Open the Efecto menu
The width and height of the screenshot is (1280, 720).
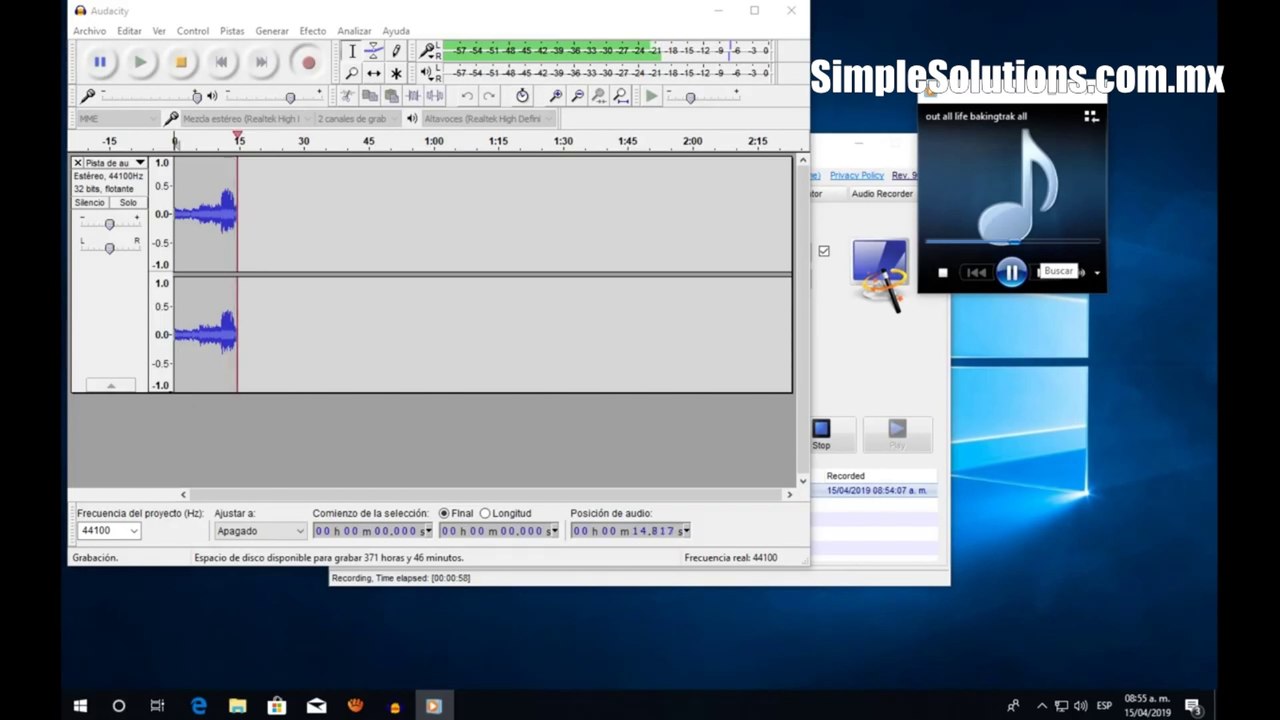tap(313, 31)
